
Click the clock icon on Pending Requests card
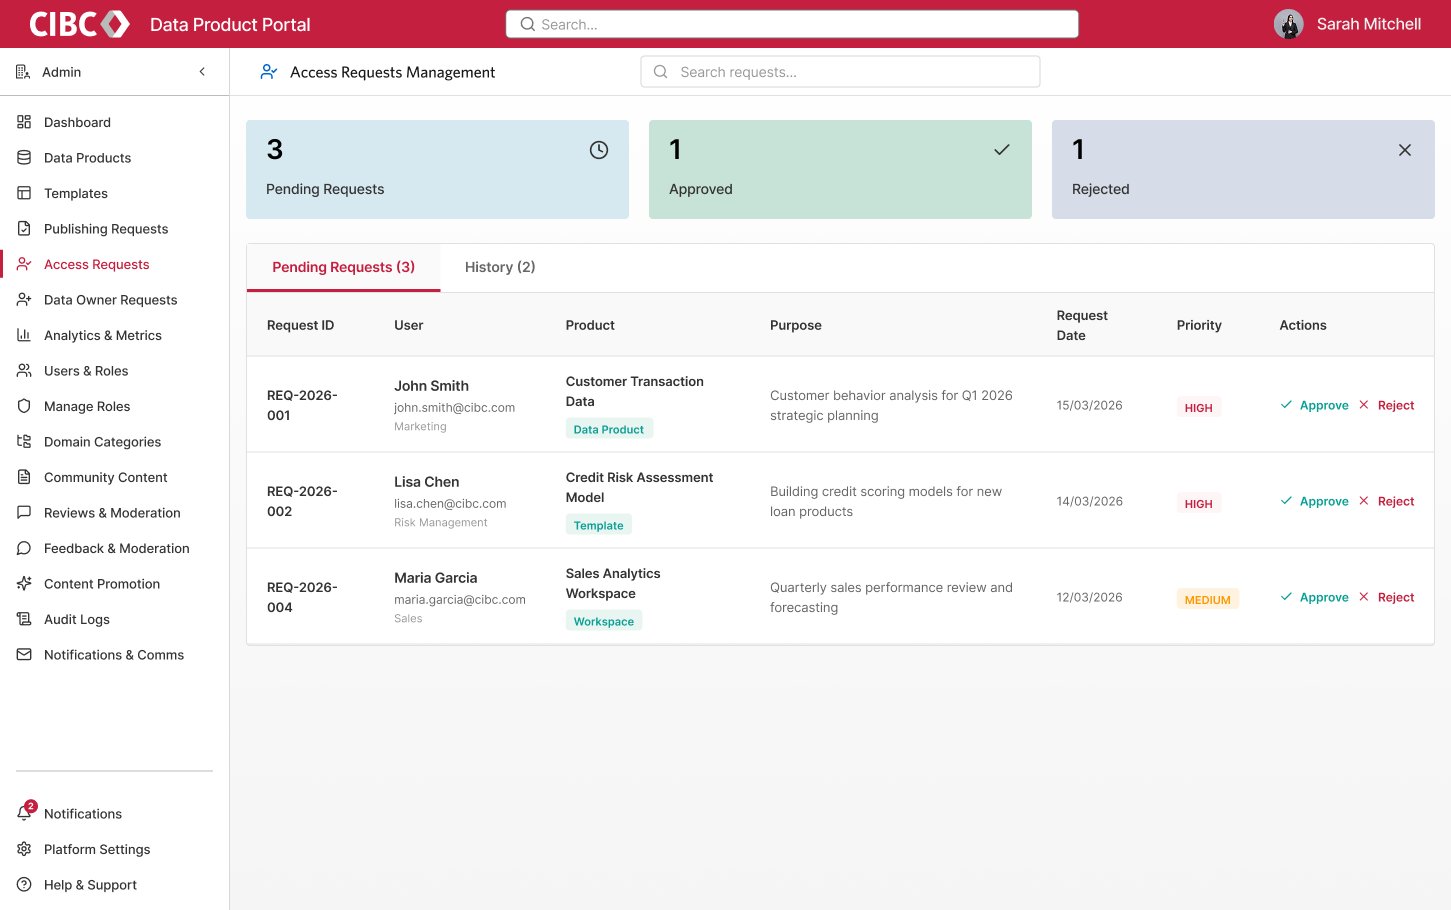599,150
